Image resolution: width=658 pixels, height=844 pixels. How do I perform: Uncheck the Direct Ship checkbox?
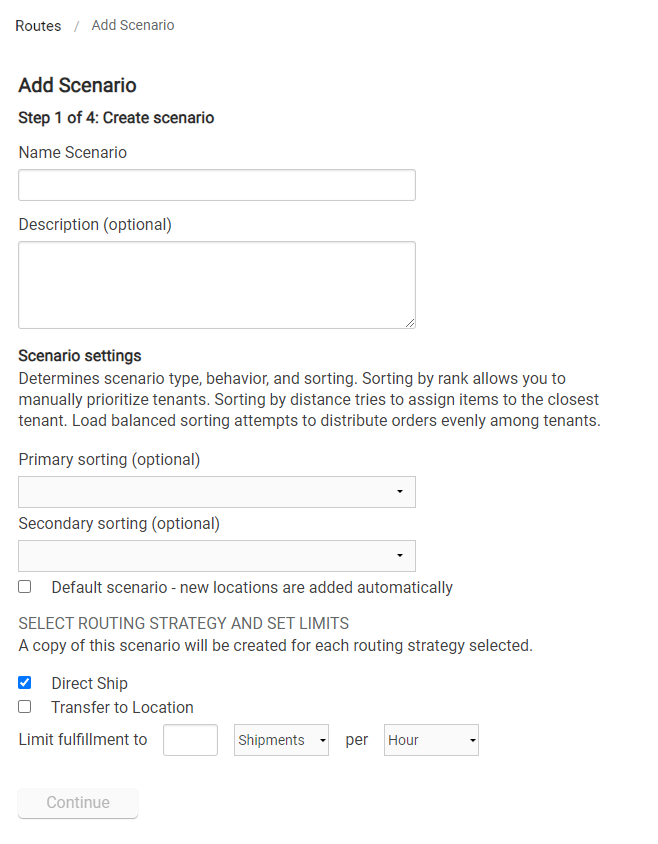(24, 683)
